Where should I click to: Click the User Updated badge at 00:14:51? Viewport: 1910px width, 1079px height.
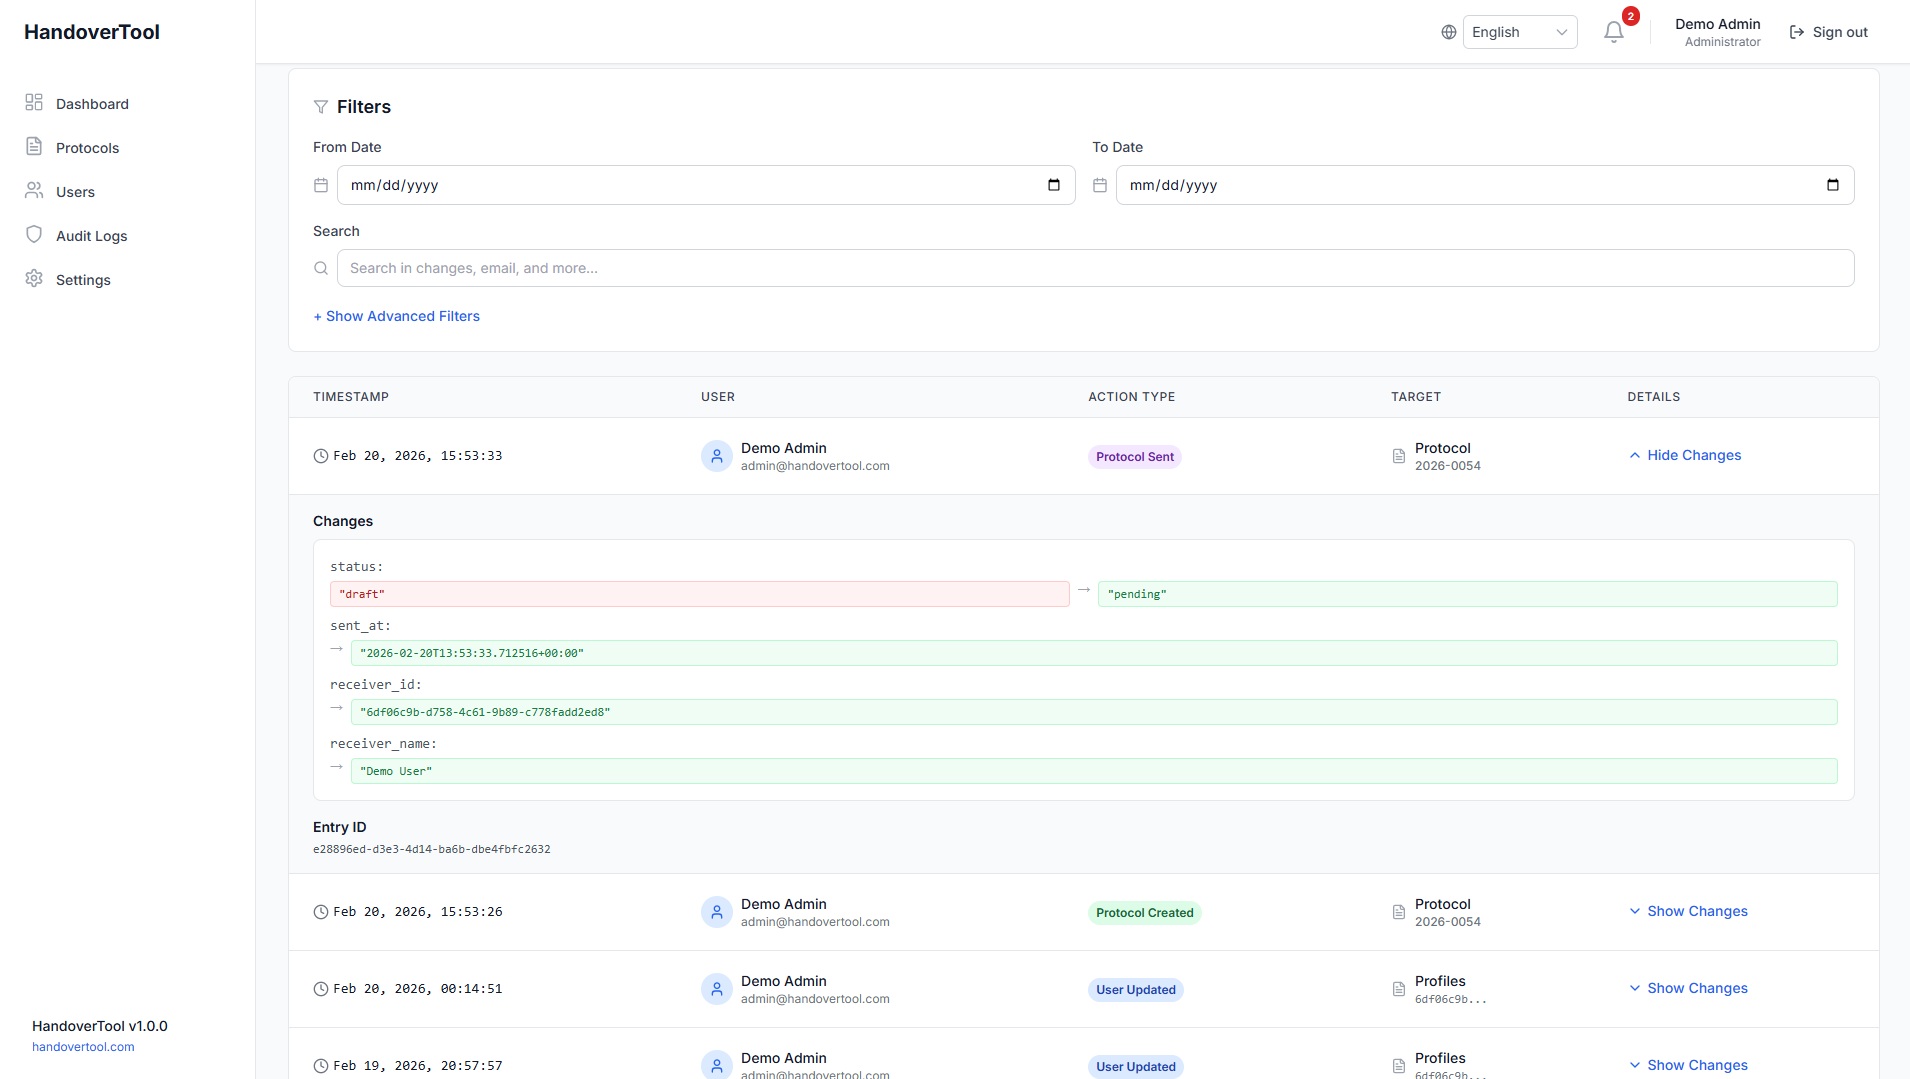pyautogui.click(x=1136, y=990)
